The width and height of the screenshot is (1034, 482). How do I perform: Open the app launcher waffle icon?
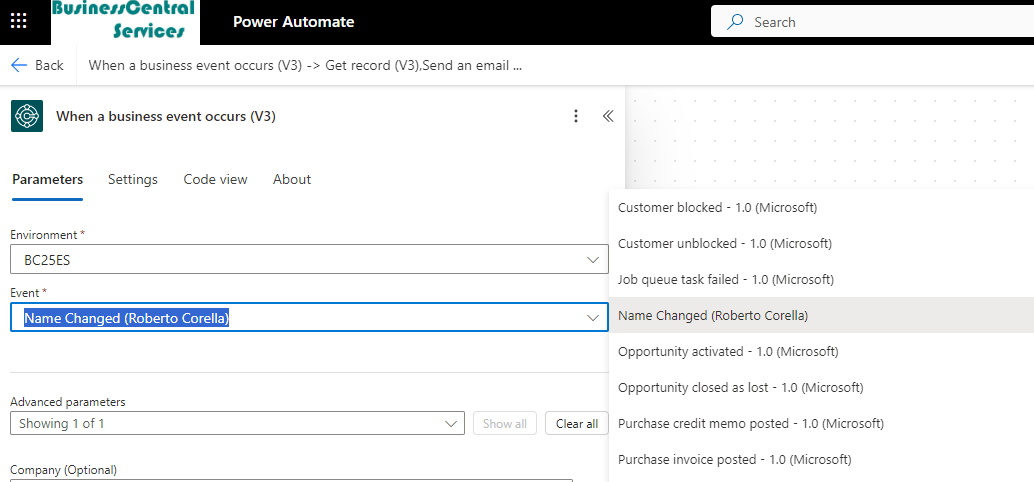click(x=19, y=21)
